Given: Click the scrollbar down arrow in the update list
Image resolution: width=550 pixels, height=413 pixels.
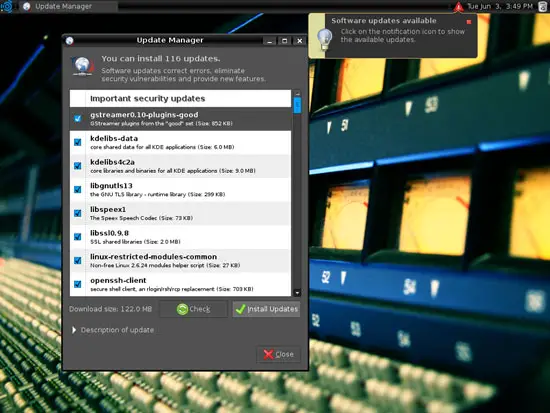Looking at the screenshot, I should coord(297,292).
